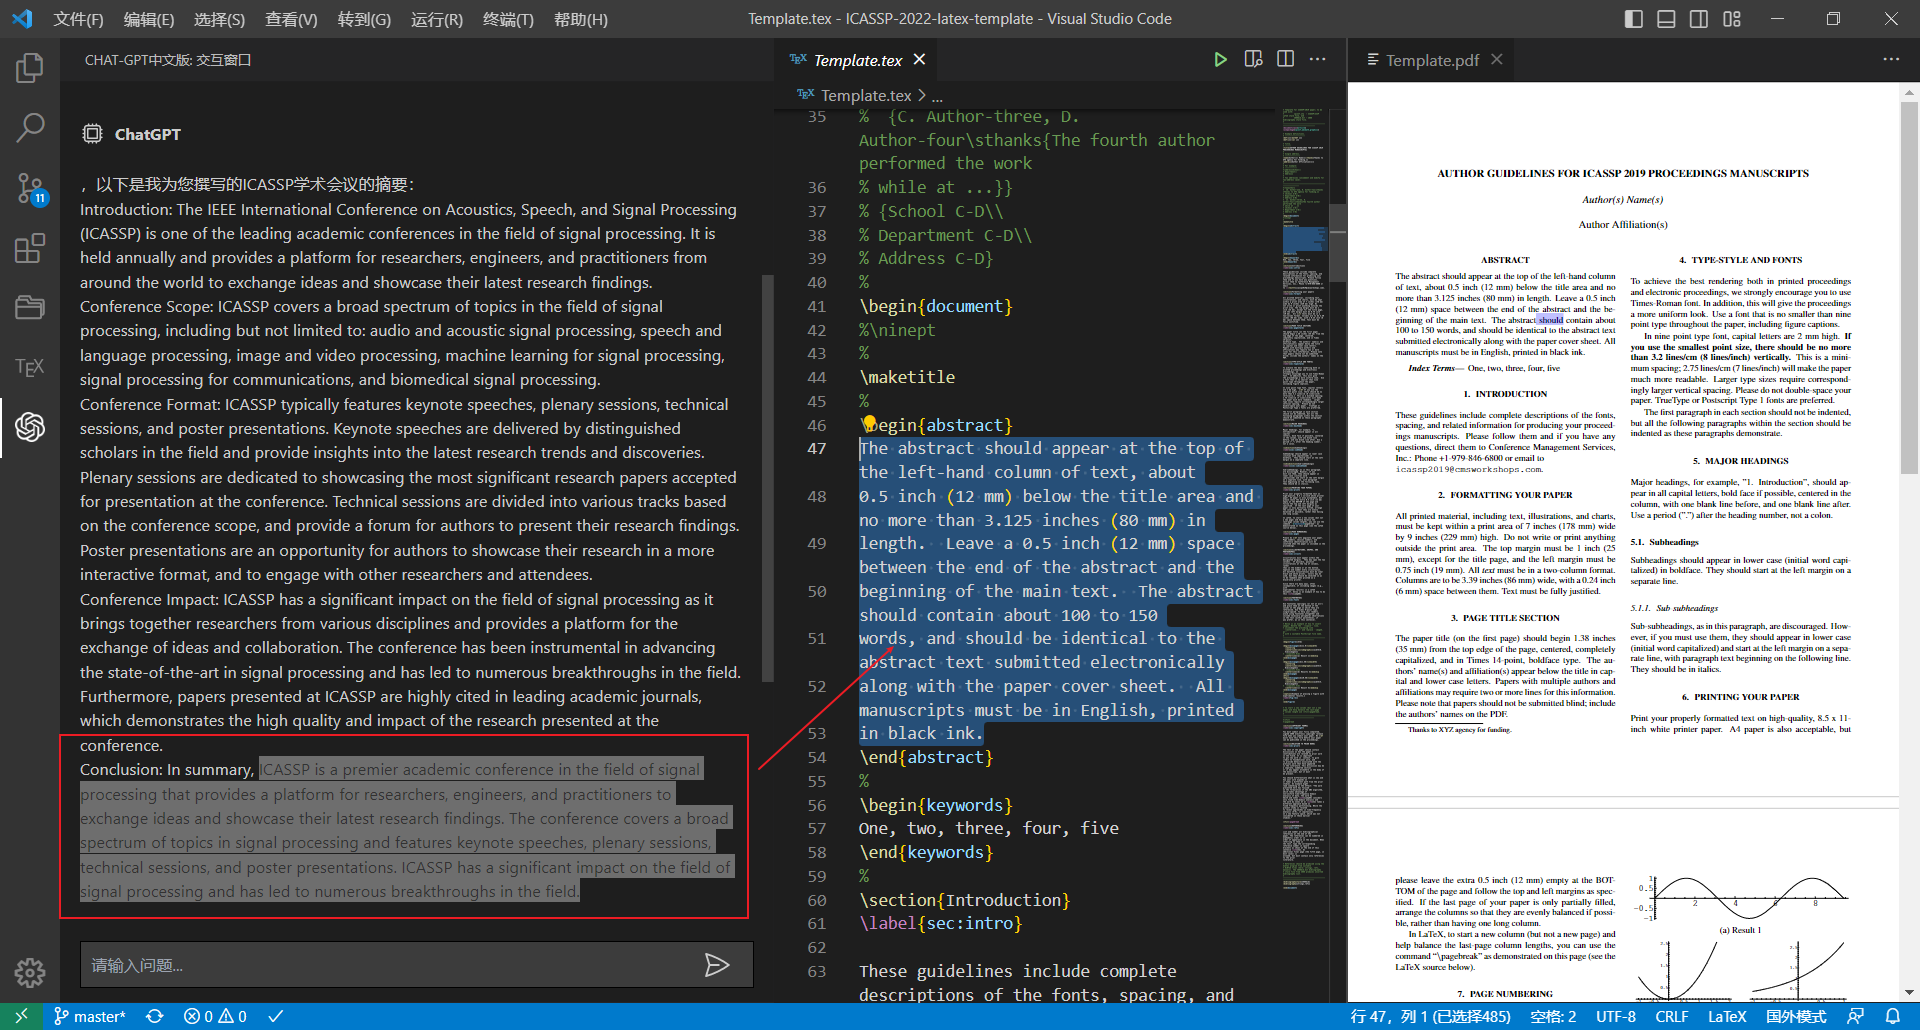
Task: Click the \end{abstract} line
Action: click(926, 757)
